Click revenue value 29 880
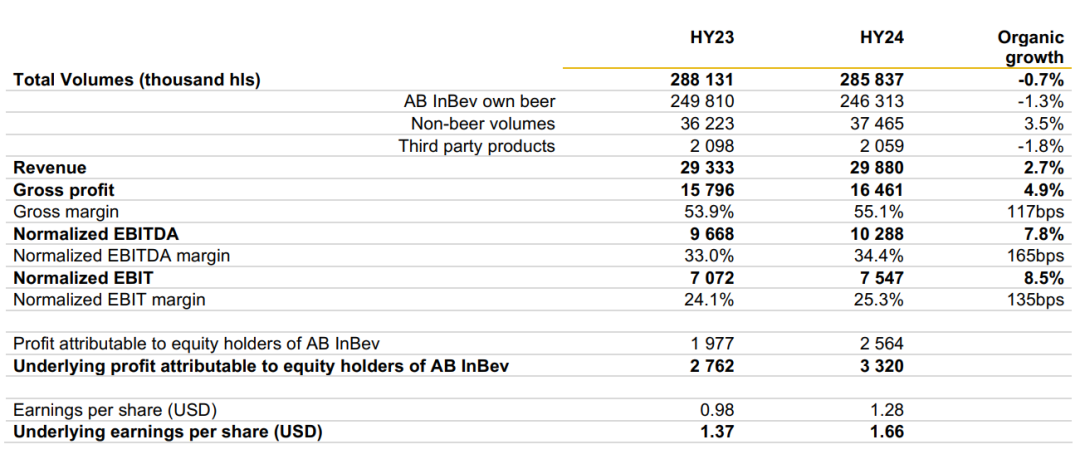 (875, 168)
